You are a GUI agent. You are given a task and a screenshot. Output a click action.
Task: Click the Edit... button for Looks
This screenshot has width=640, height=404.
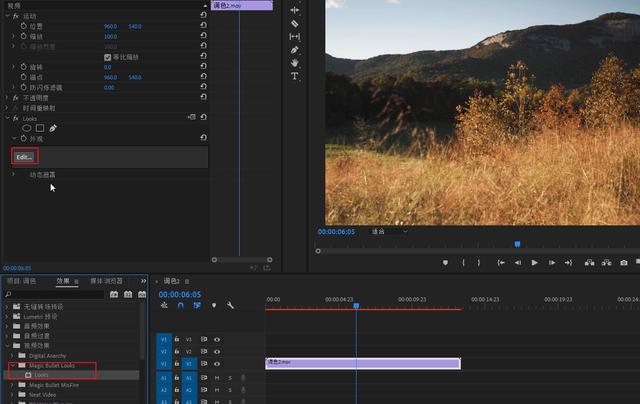(x=24, y=157)
